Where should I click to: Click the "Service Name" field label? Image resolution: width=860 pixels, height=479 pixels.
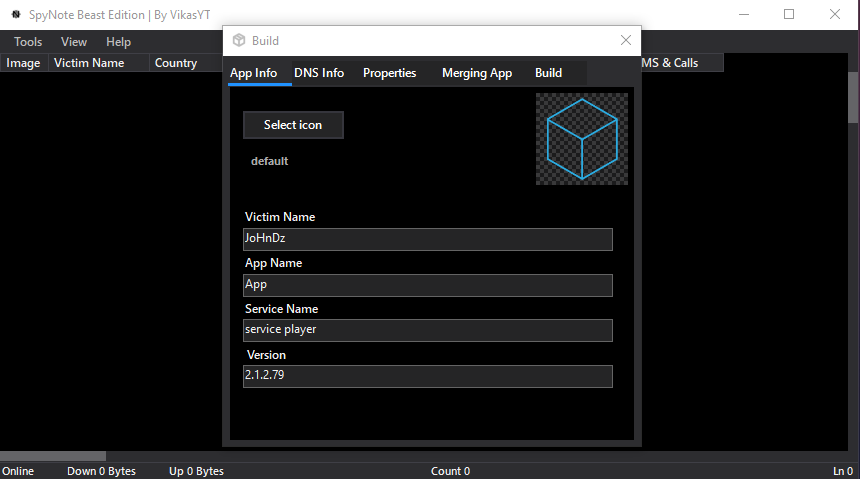point(281,309)
